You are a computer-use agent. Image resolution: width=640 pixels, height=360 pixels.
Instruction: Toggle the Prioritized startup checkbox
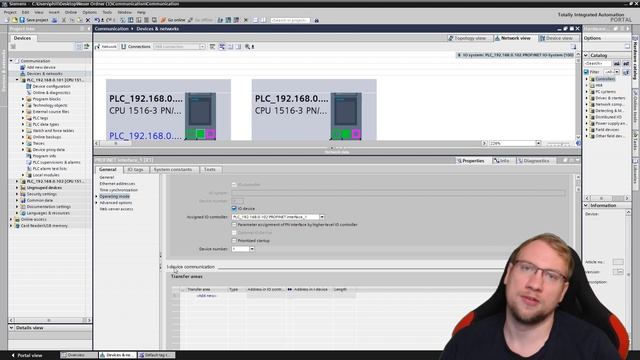pyautogui.click(x=234, y=241)
